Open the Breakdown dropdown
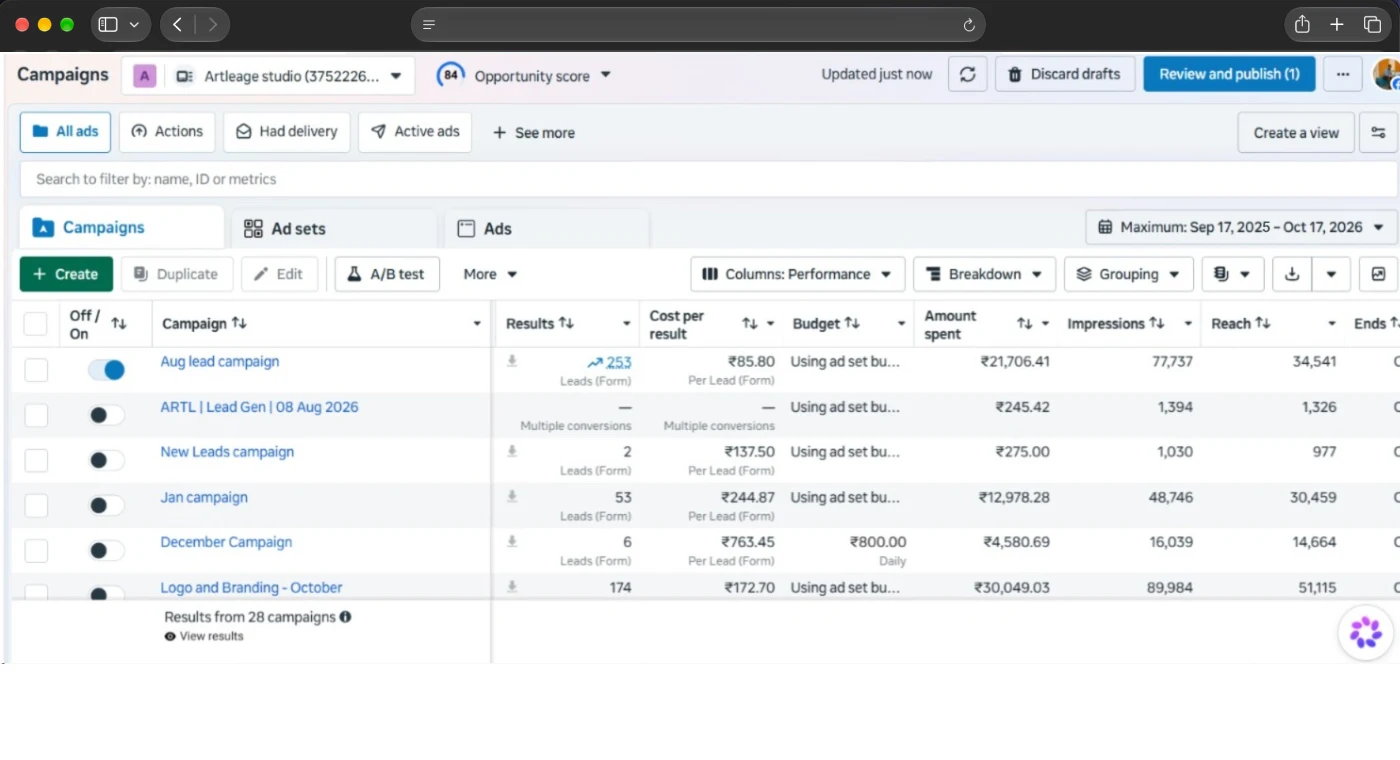Viewport: 1400px width, 760px height. (984, 274)
